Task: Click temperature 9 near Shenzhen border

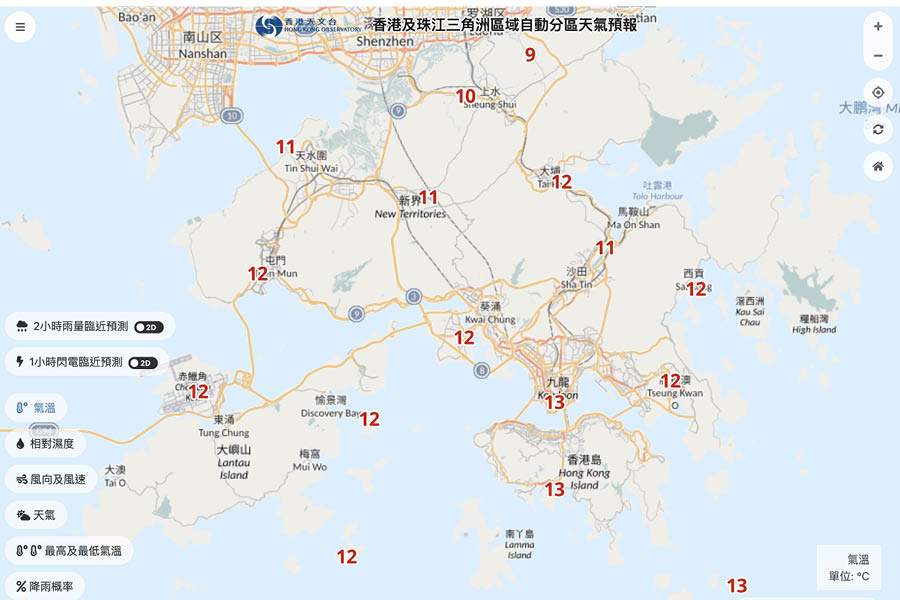Action: 530,55
